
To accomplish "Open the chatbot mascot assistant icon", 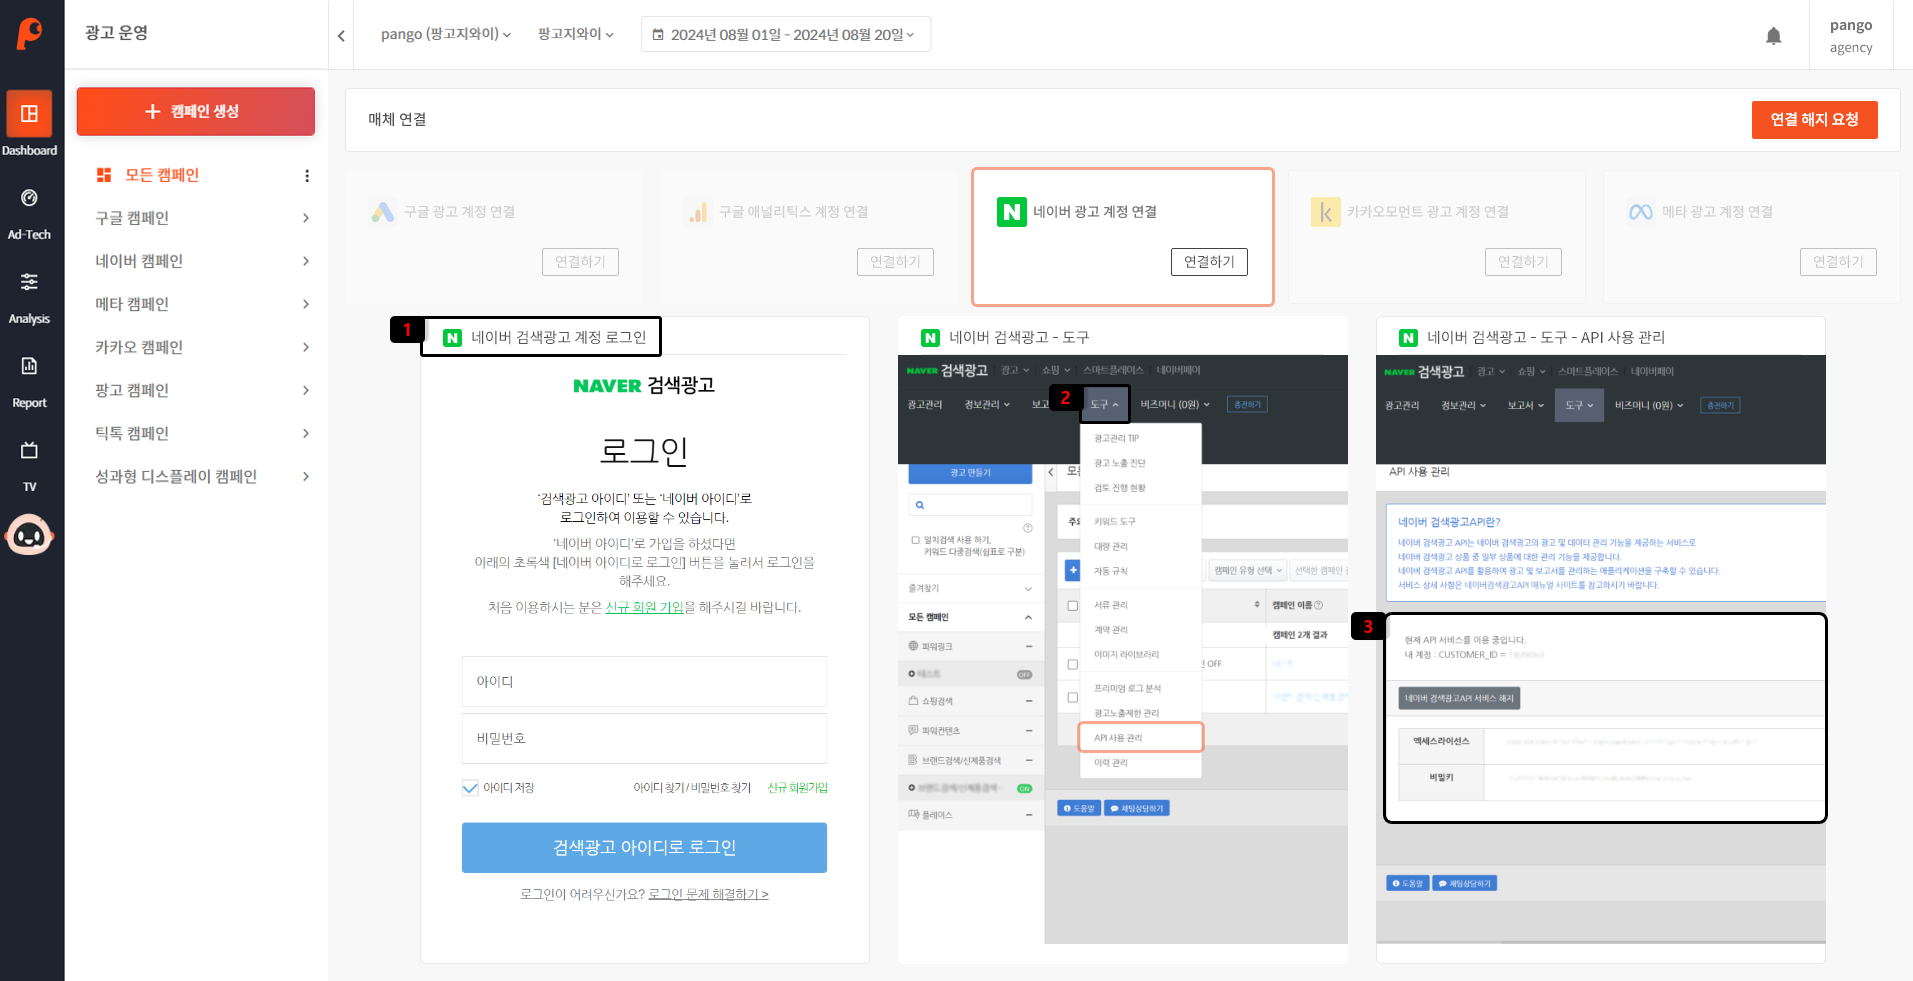I will 29,536.
